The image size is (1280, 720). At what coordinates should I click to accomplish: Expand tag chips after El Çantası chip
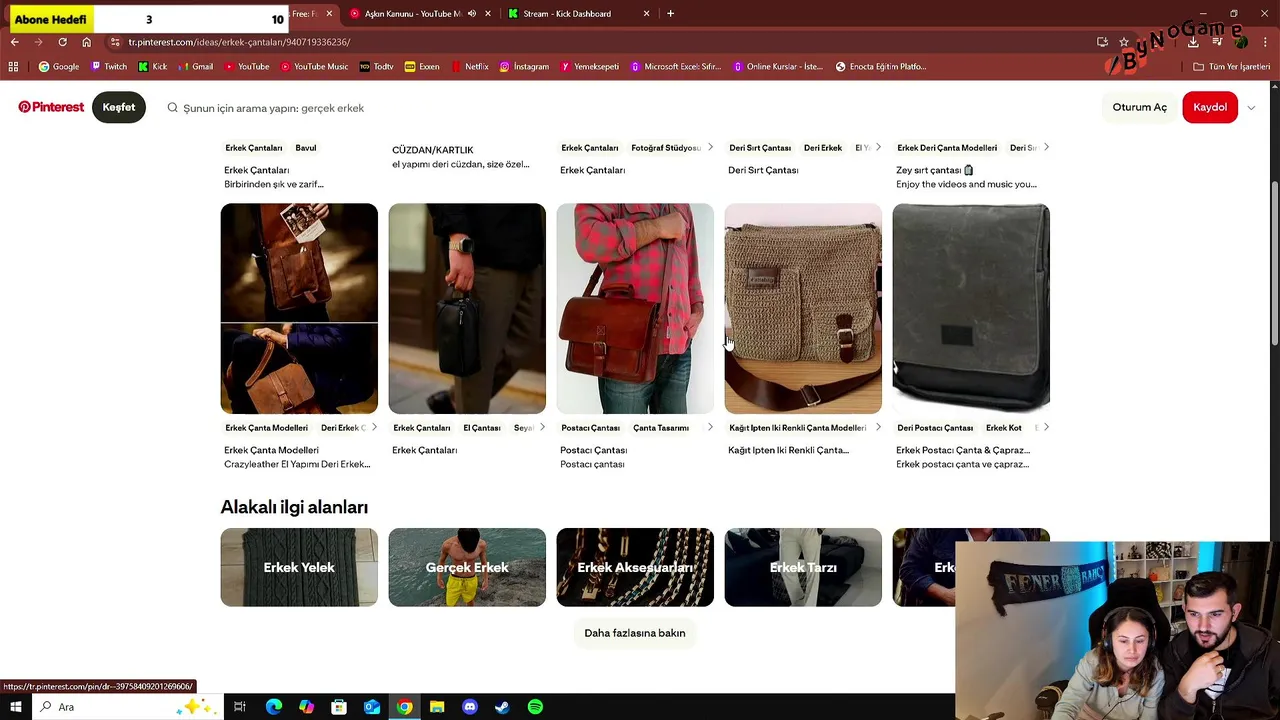tap(542, 427)
